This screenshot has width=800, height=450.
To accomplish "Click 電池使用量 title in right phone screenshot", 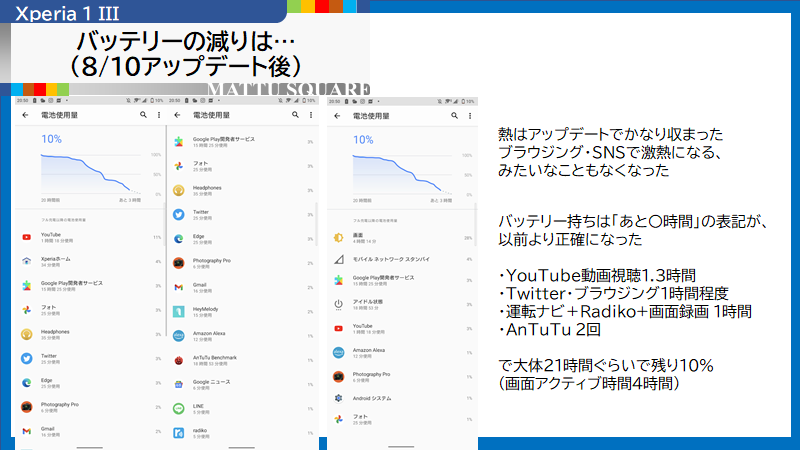I will (371, 116).
